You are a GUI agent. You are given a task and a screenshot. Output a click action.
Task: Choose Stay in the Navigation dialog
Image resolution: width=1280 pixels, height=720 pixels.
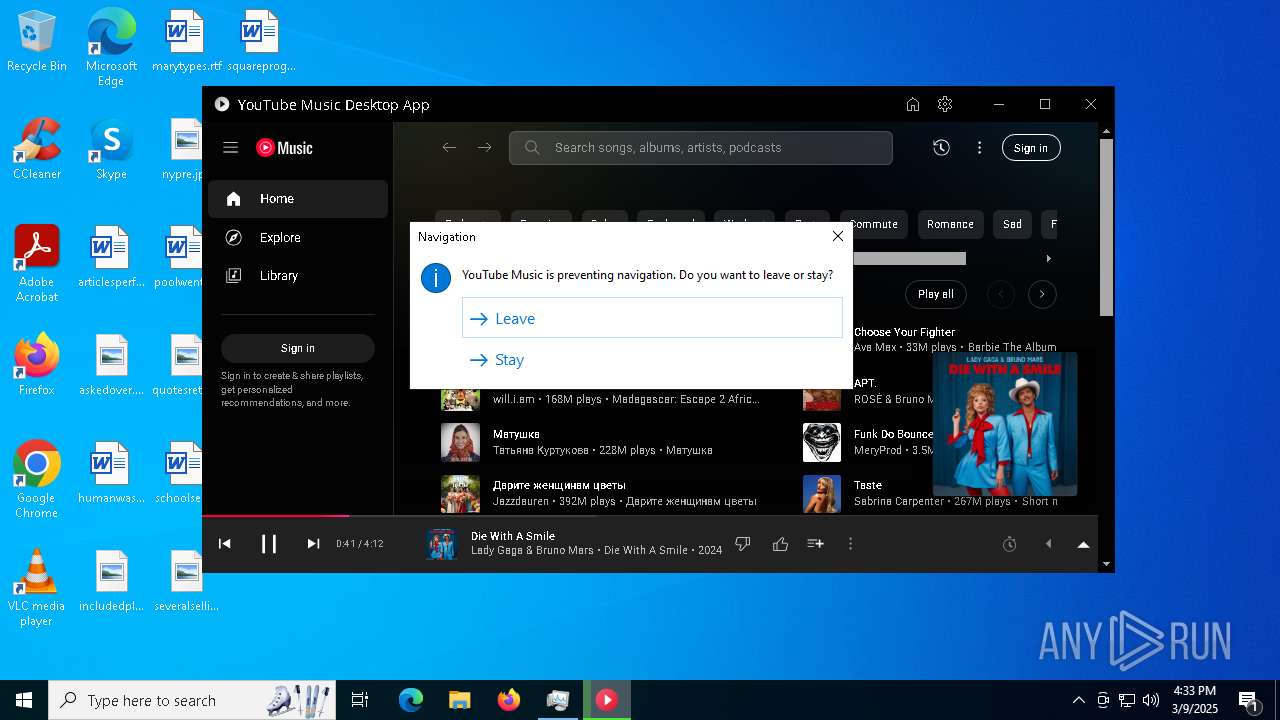click(652, 360)
